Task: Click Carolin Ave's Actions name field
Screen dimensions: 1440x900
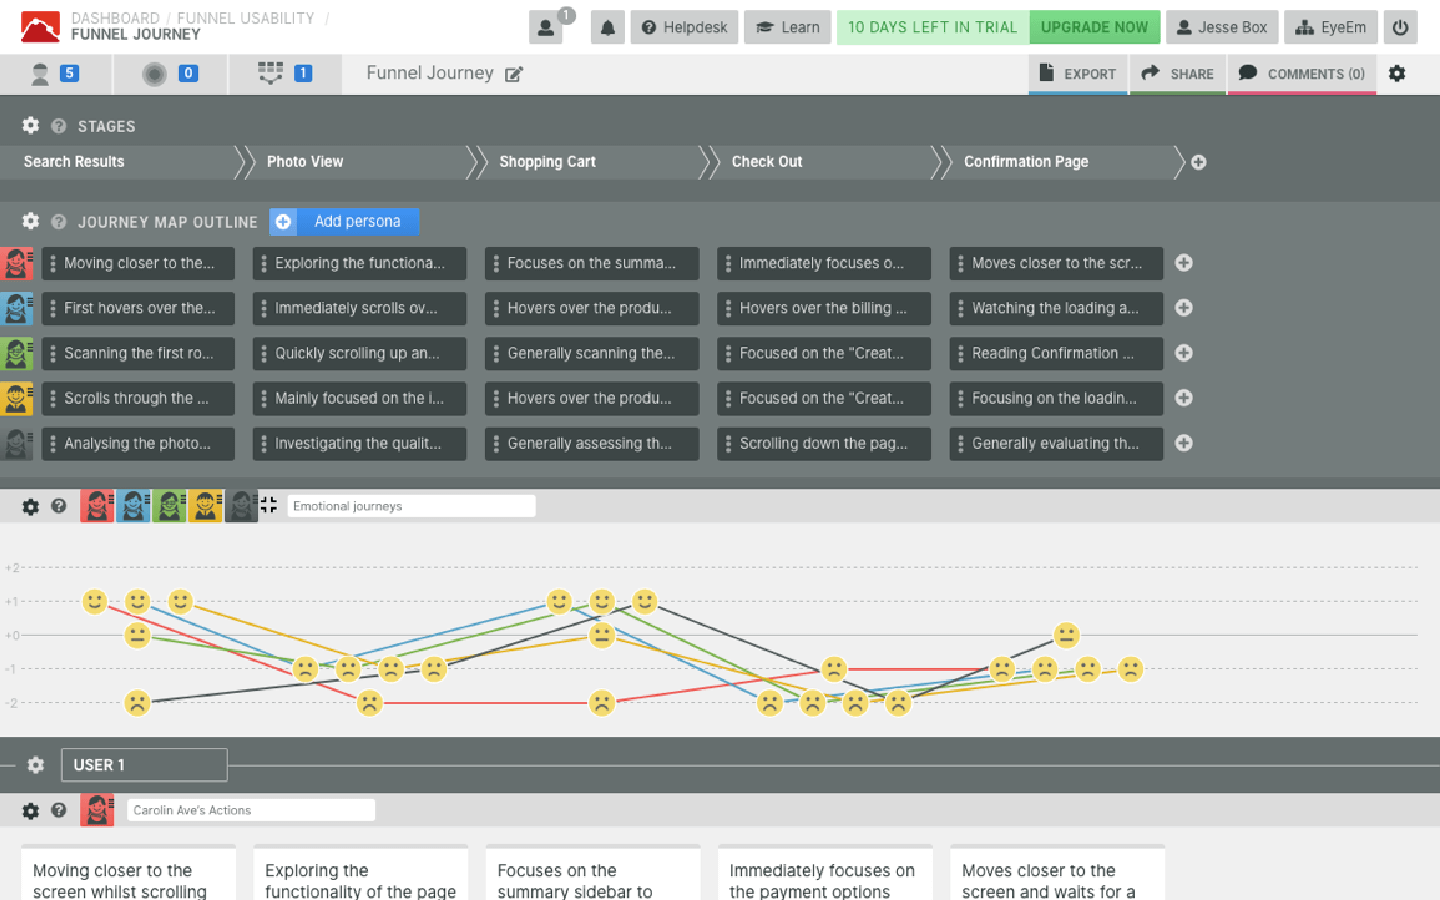Action: click(x=251, y=810)
